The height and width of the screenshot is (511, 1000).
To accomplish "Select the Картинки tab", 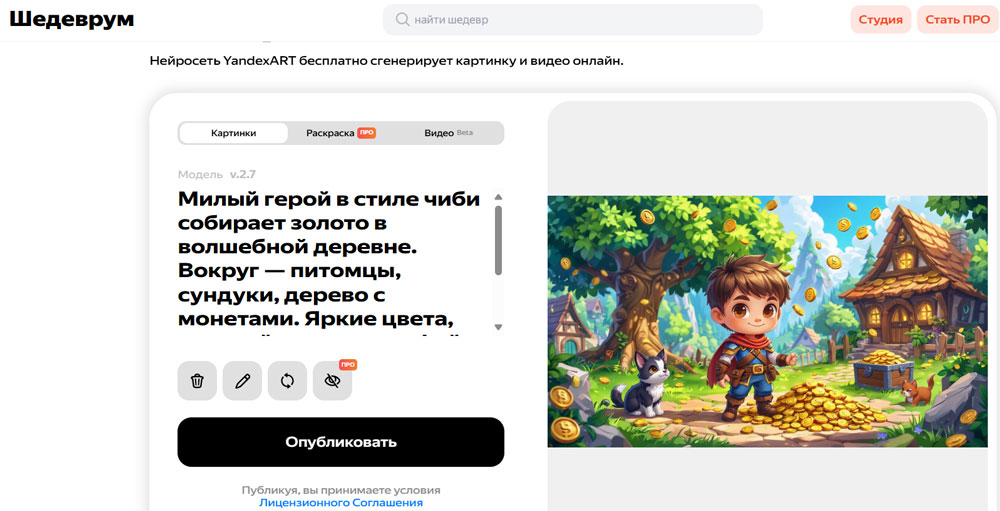I will point(233,133).
